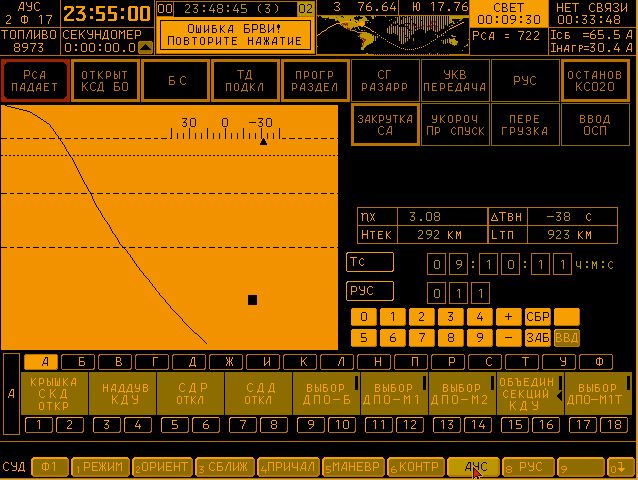The height and width of the screenshot is (480, 638).
Task: Open the 6 КОНТР format tab
Action: tap(415, 467)
